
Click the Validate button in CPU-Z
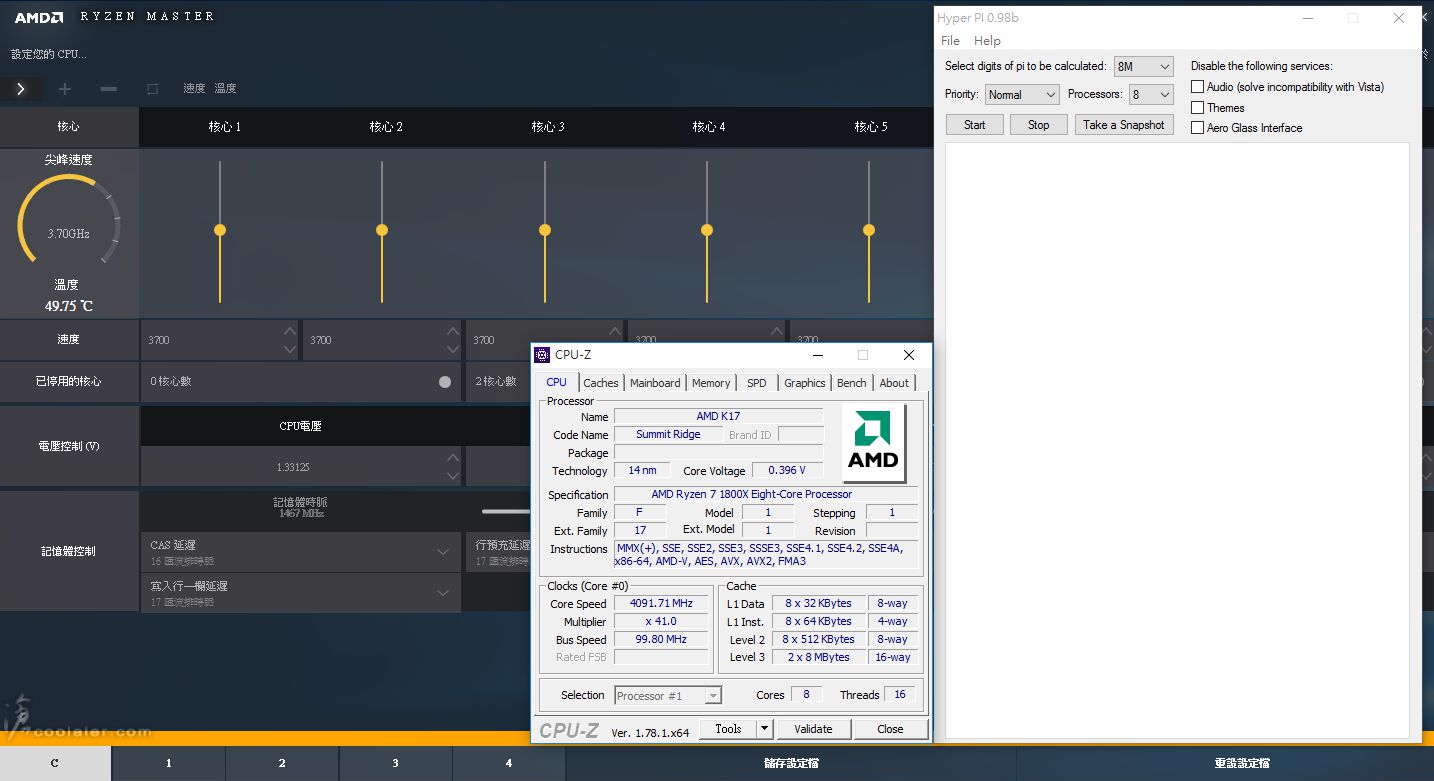point(813,729)
